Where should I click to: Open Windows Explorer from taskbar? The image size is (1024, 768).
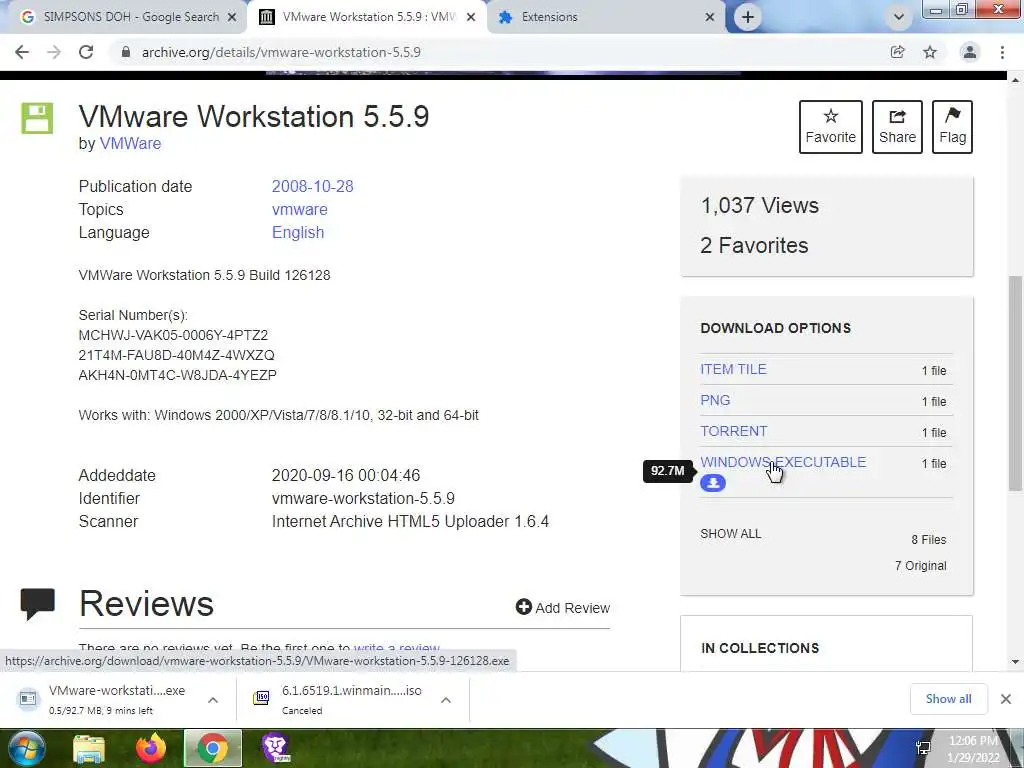coord(89,748)
